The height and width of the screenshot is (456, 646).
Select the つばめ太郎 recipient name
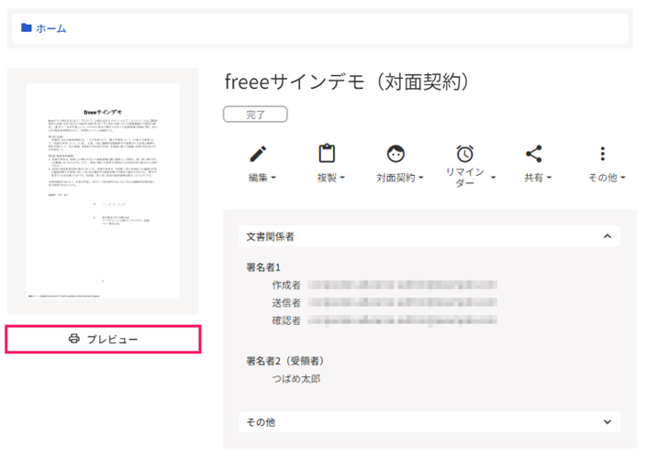point(296,379)
